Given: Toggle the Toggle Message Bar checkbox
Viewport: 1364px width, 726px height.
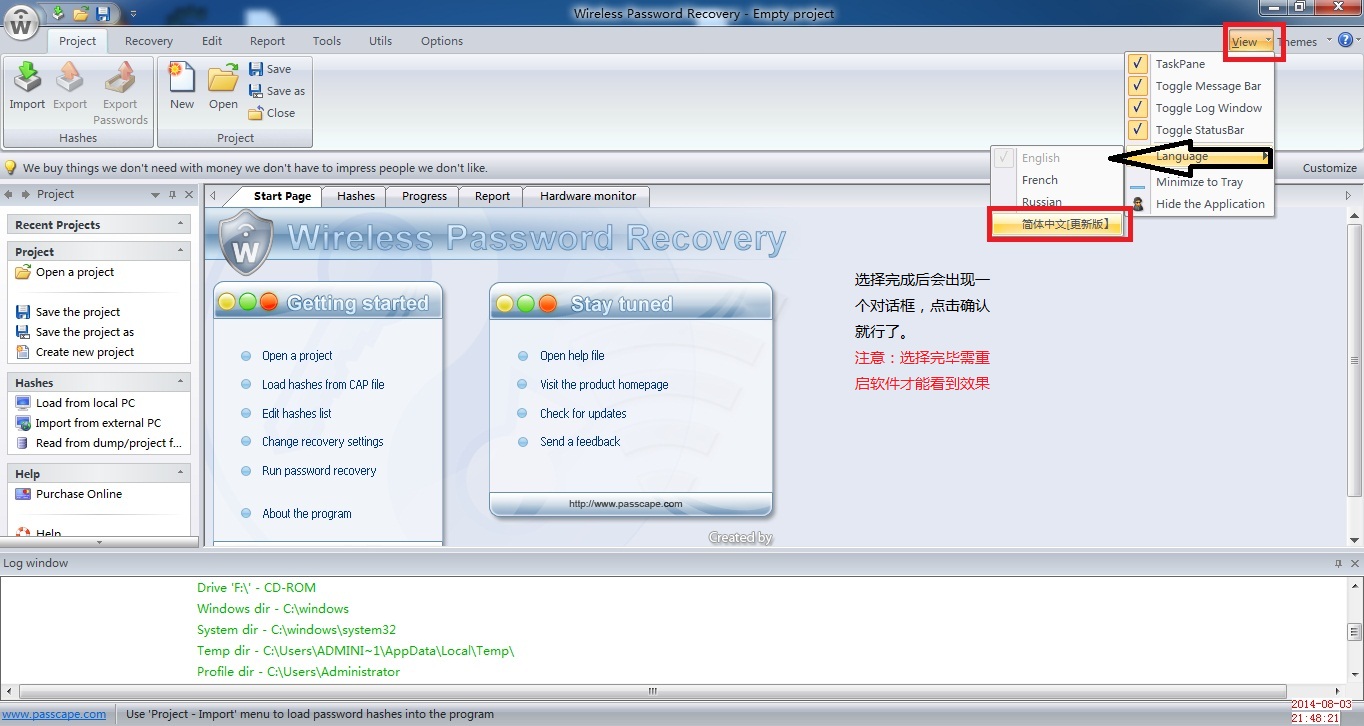Looking at the screenshot, I should coord(1138,86).
